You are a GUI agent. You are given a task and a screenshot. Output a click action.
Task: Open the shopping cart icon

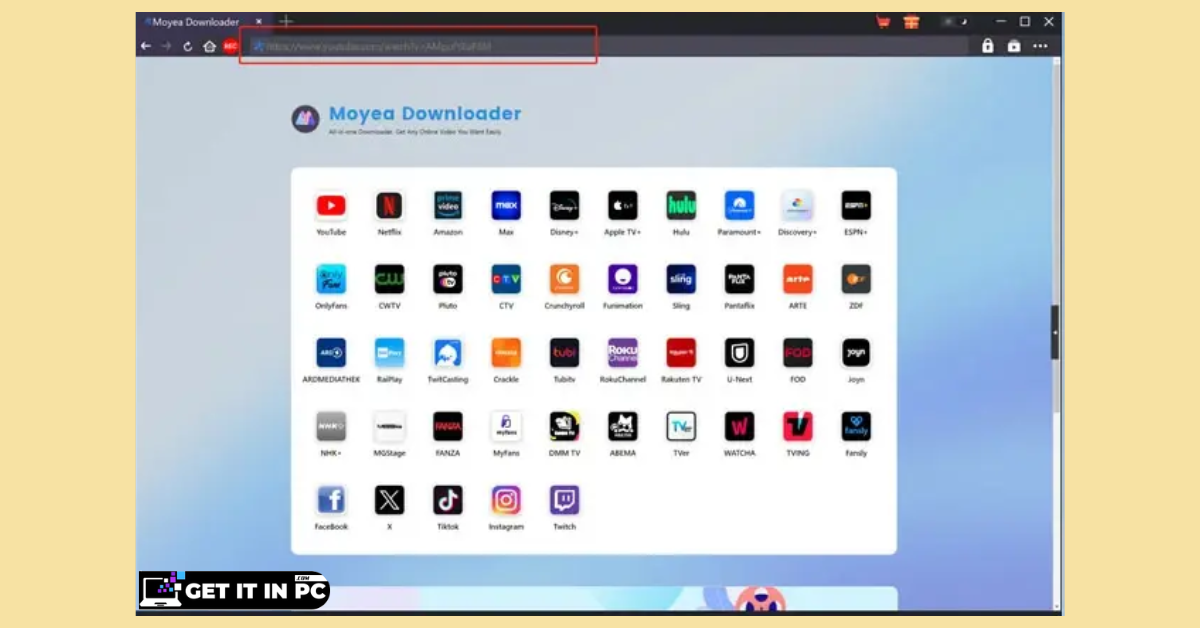(x=883, y=22)
